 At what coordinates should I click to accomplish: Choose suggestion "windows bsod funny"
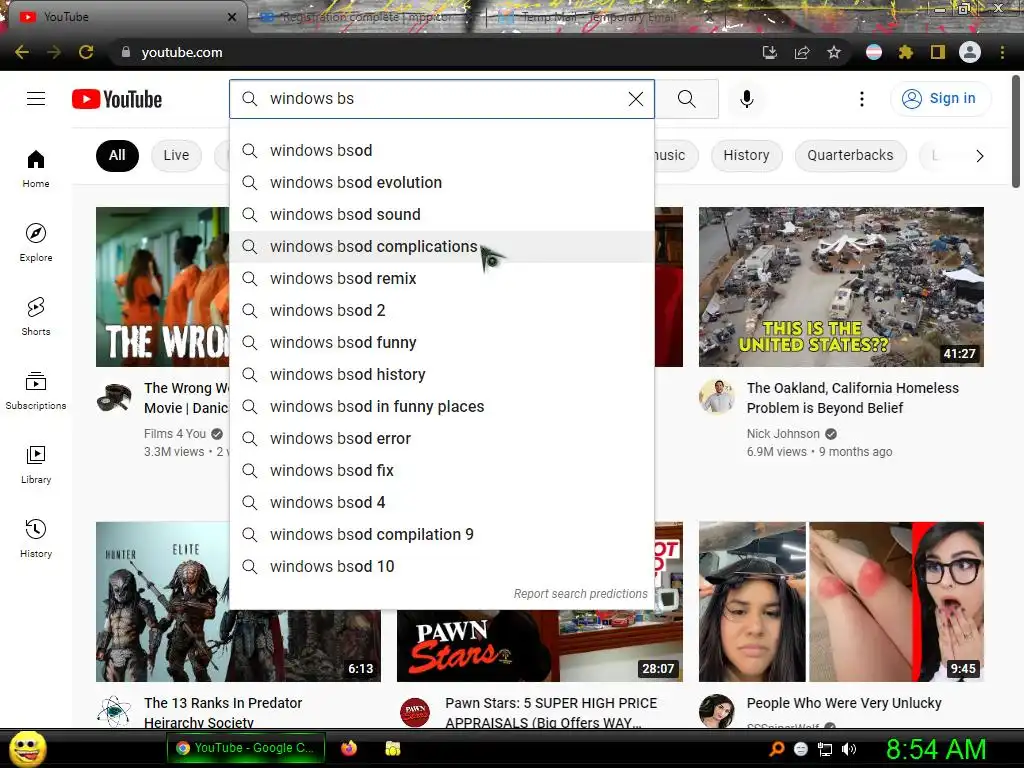pyautogui.click(x=442, y=342)
